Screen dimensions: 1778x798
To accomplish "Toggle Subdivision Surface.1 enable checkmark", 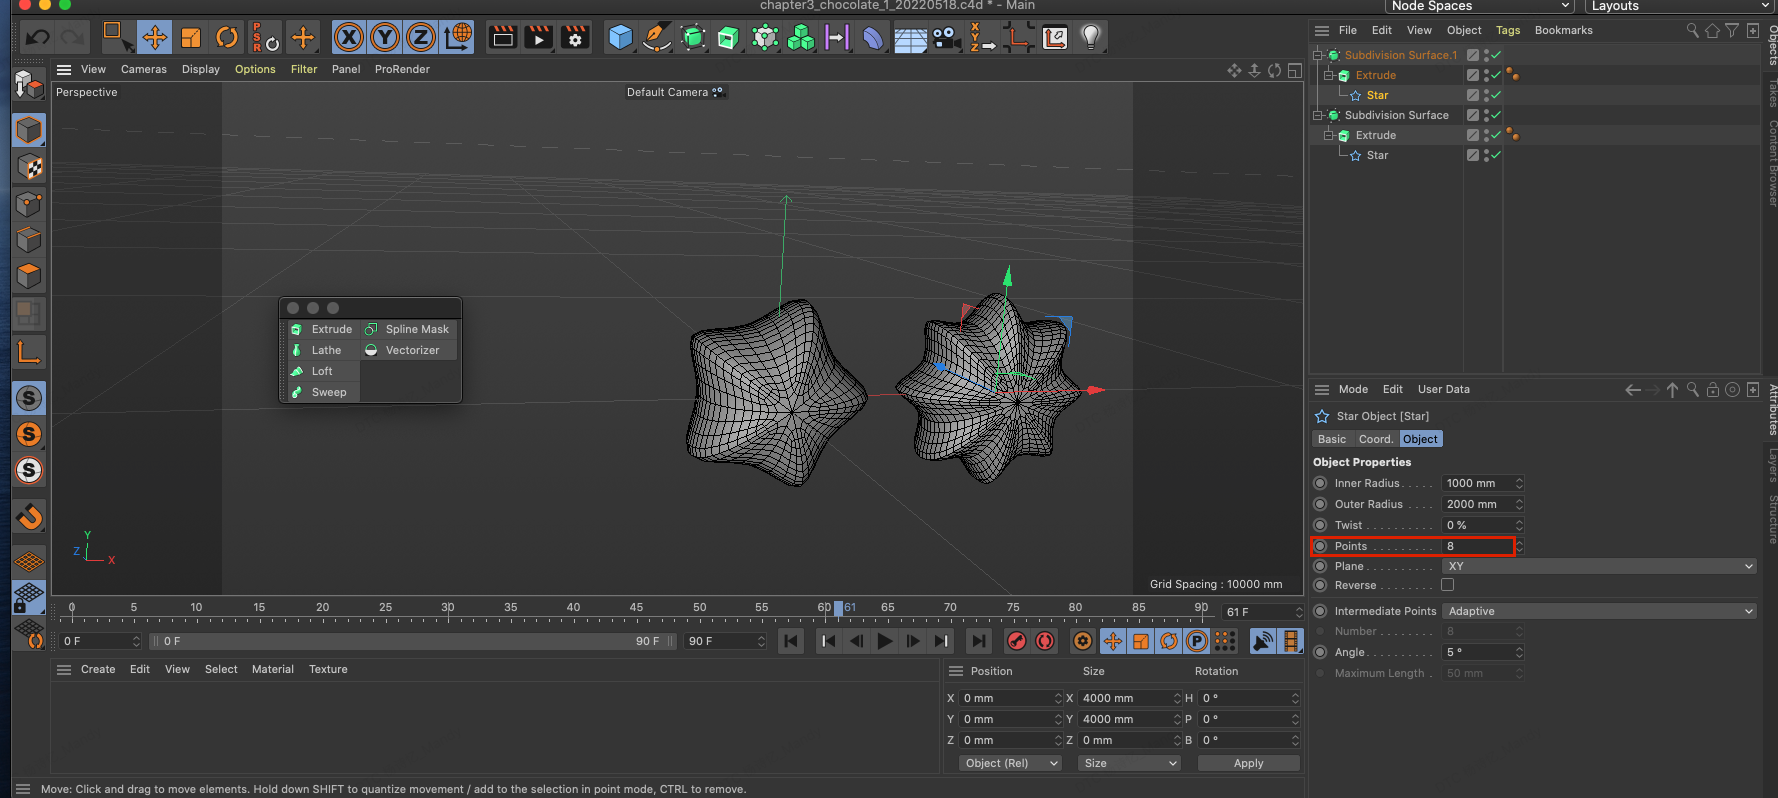I will [1496, 55].
